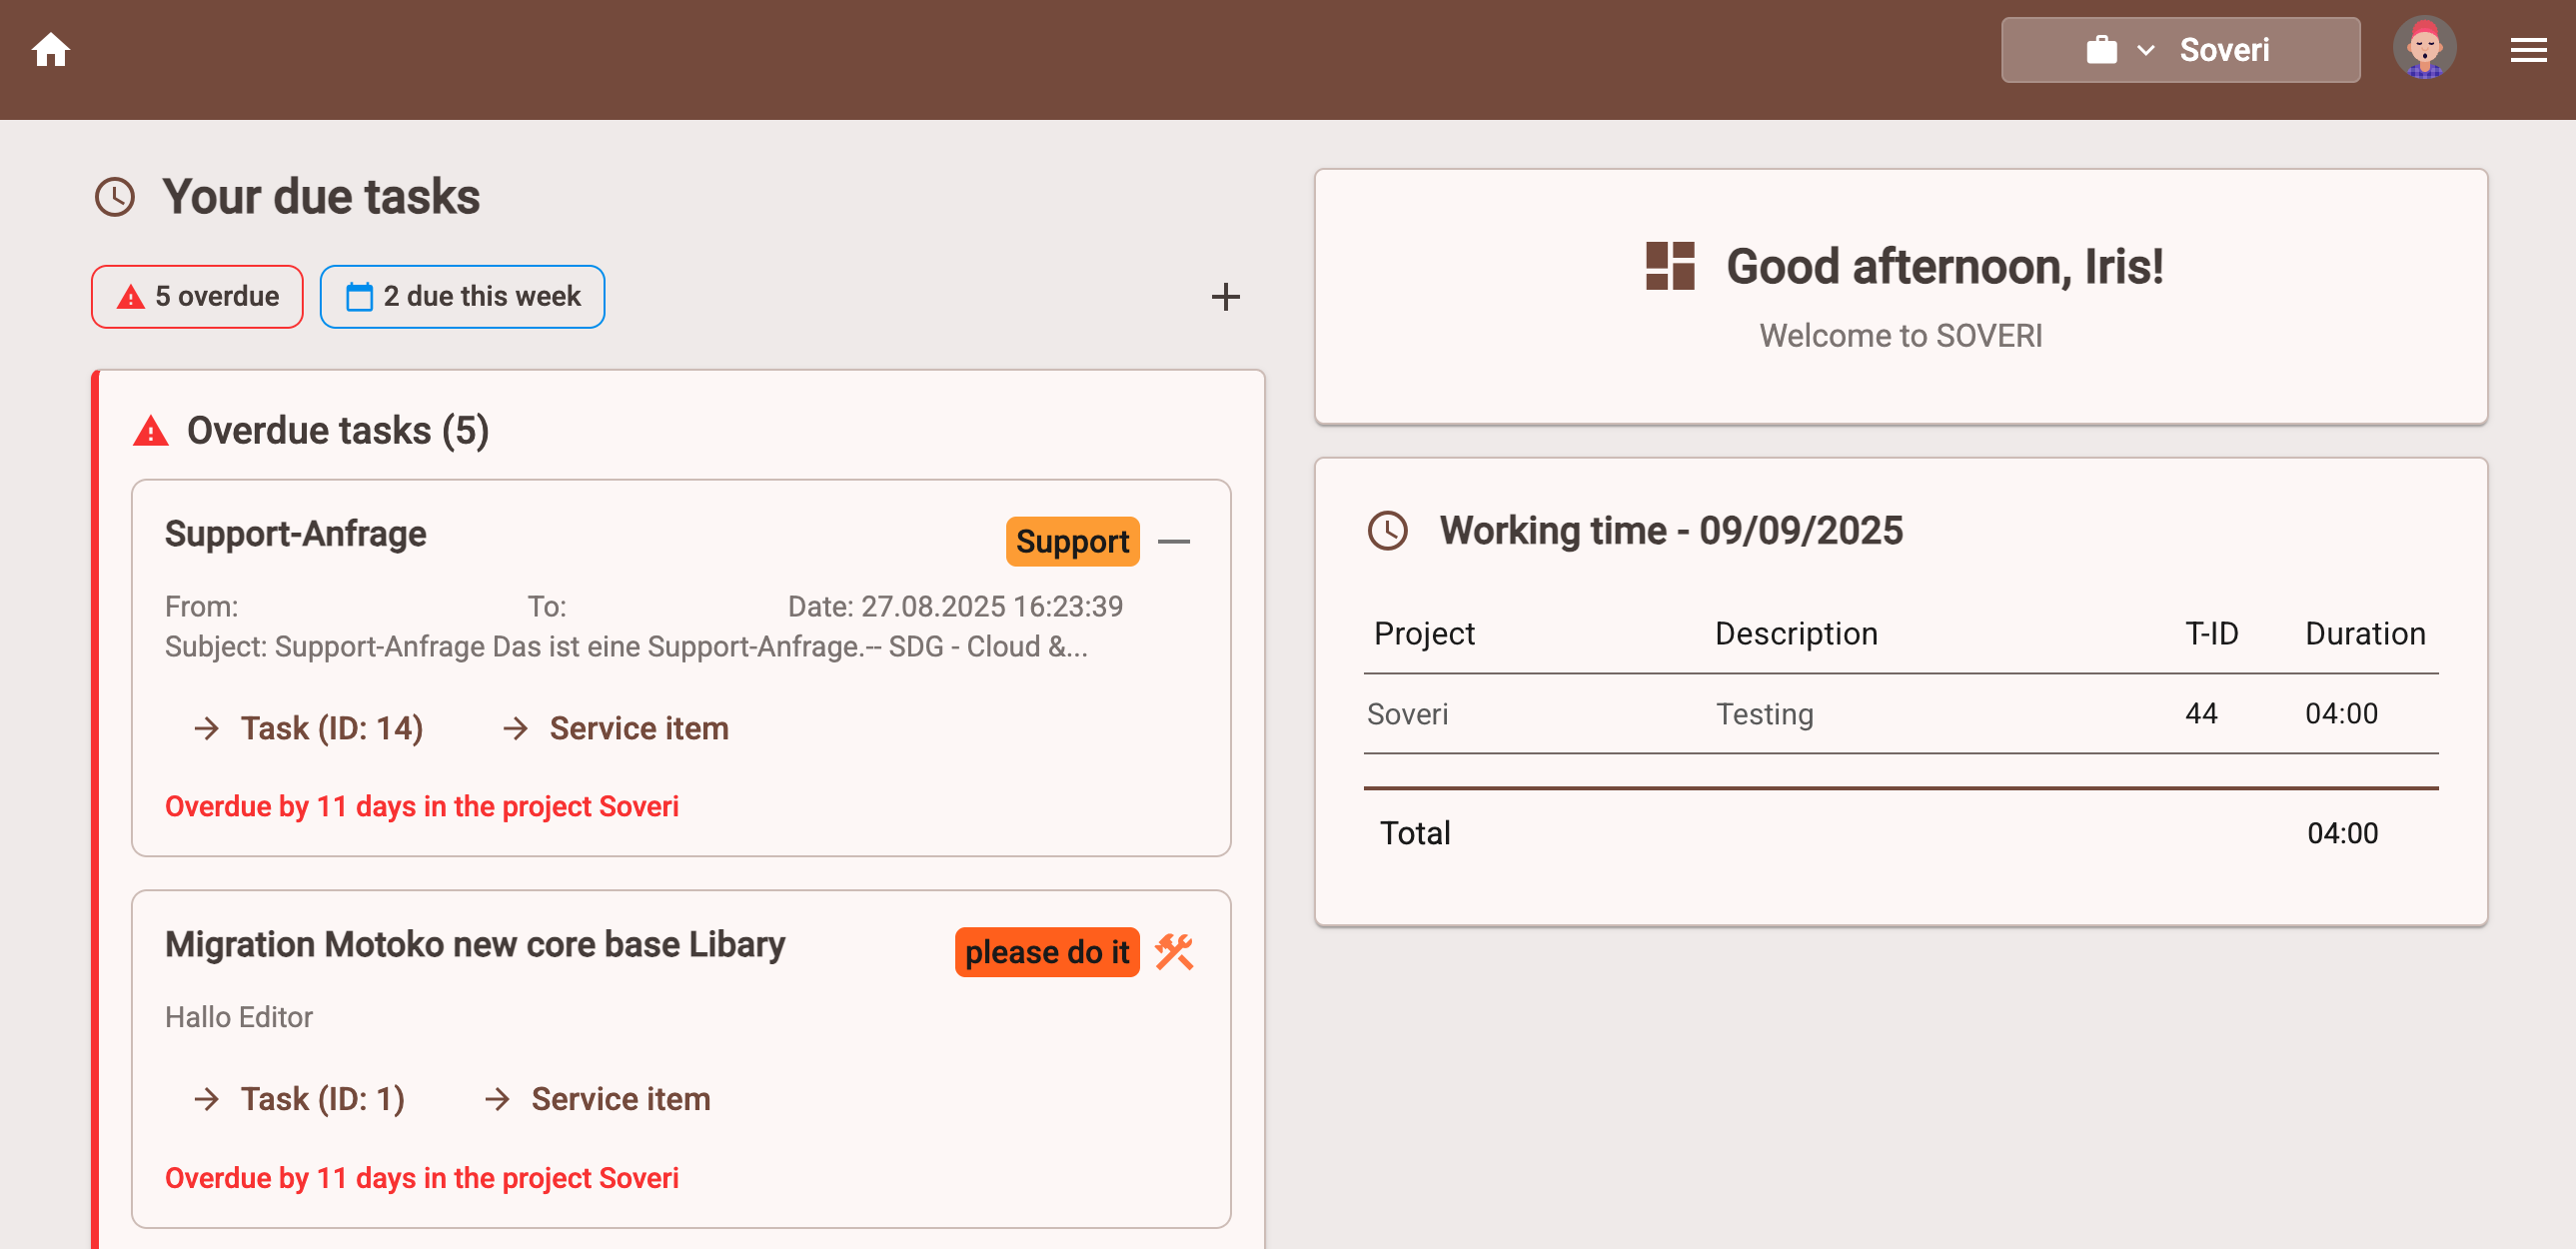Toggle the 2 due this week filter
The height and width of the screenshot is (1249, 2576).
coord(462,297)
